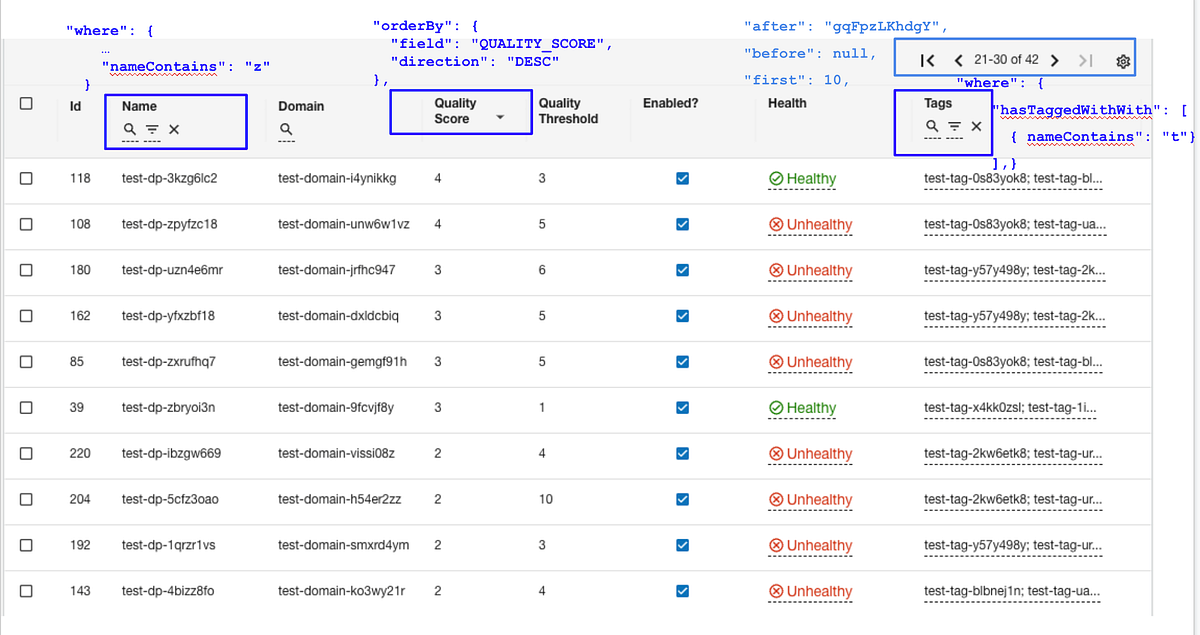This screenshot has height=635, width=1200.
Task: Open tags cell for test-dp-3kzg6lc2
Action: (1015, 178)
